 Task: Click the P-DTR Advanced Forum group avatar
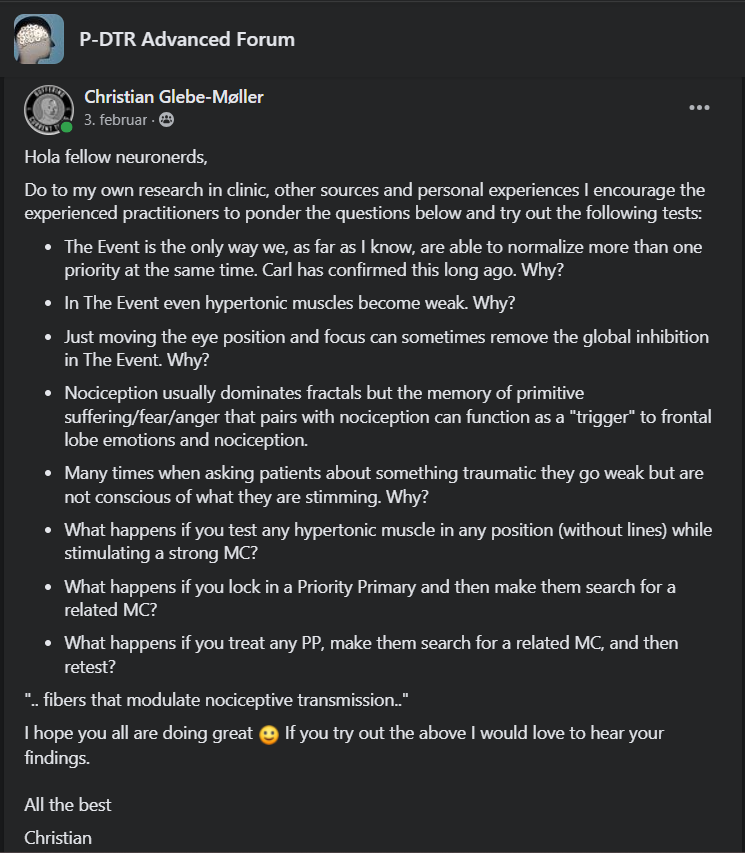[39, 40]
